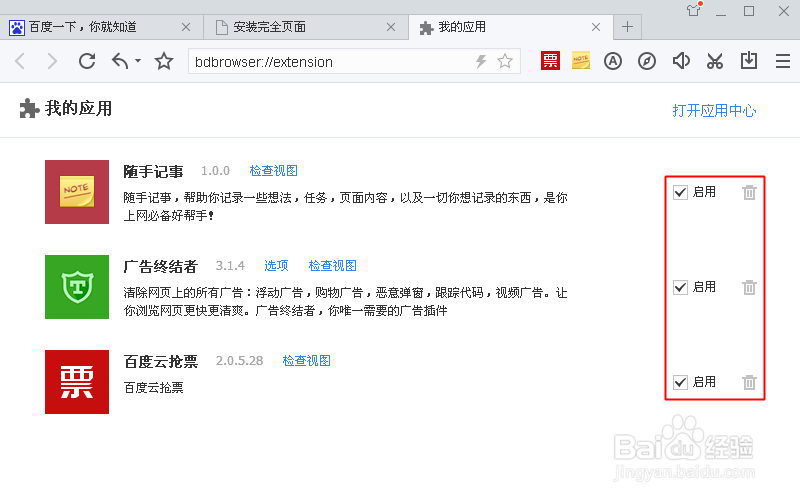Click 检查视图 link for 随手记事

273,170
